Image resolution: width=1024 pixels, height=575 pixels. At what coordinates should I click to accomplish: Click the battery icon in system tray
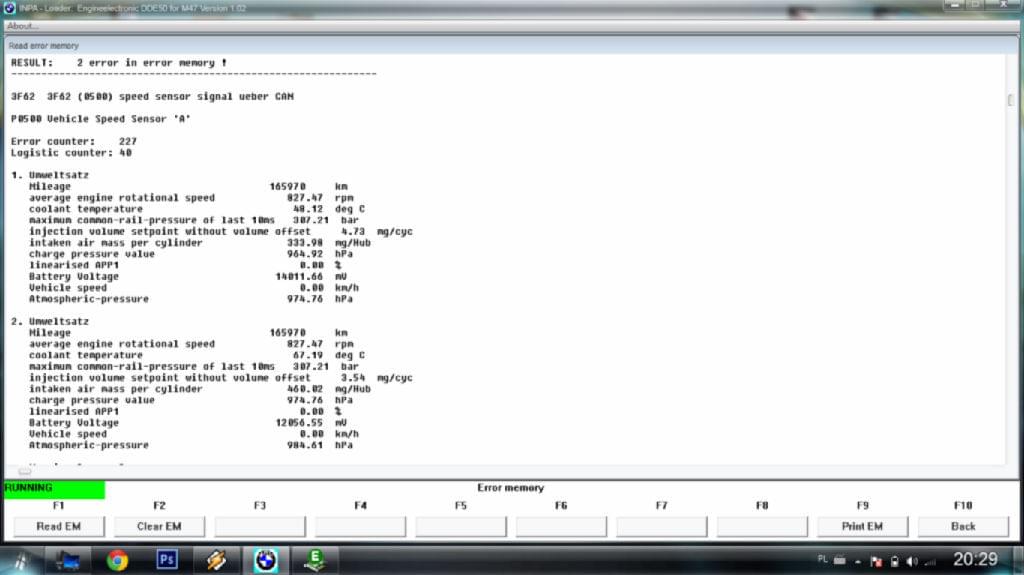895,561
